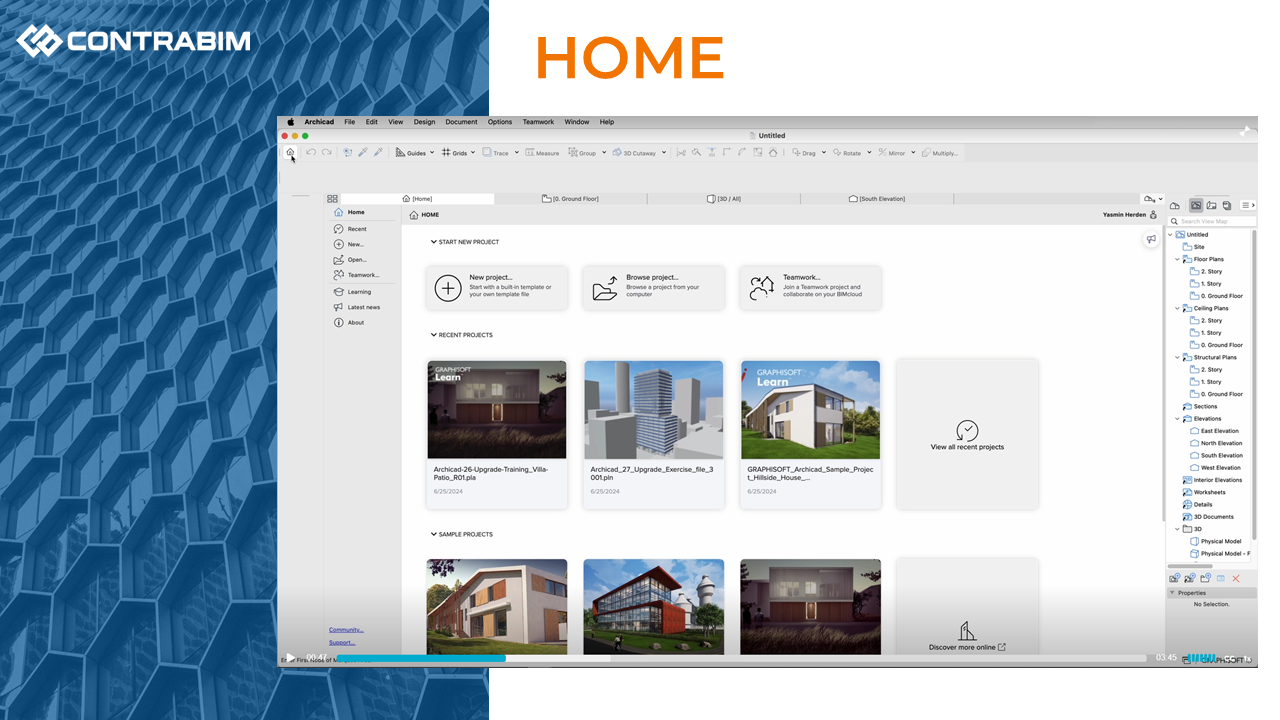Click the video progress bar

[x=741, y=658]
